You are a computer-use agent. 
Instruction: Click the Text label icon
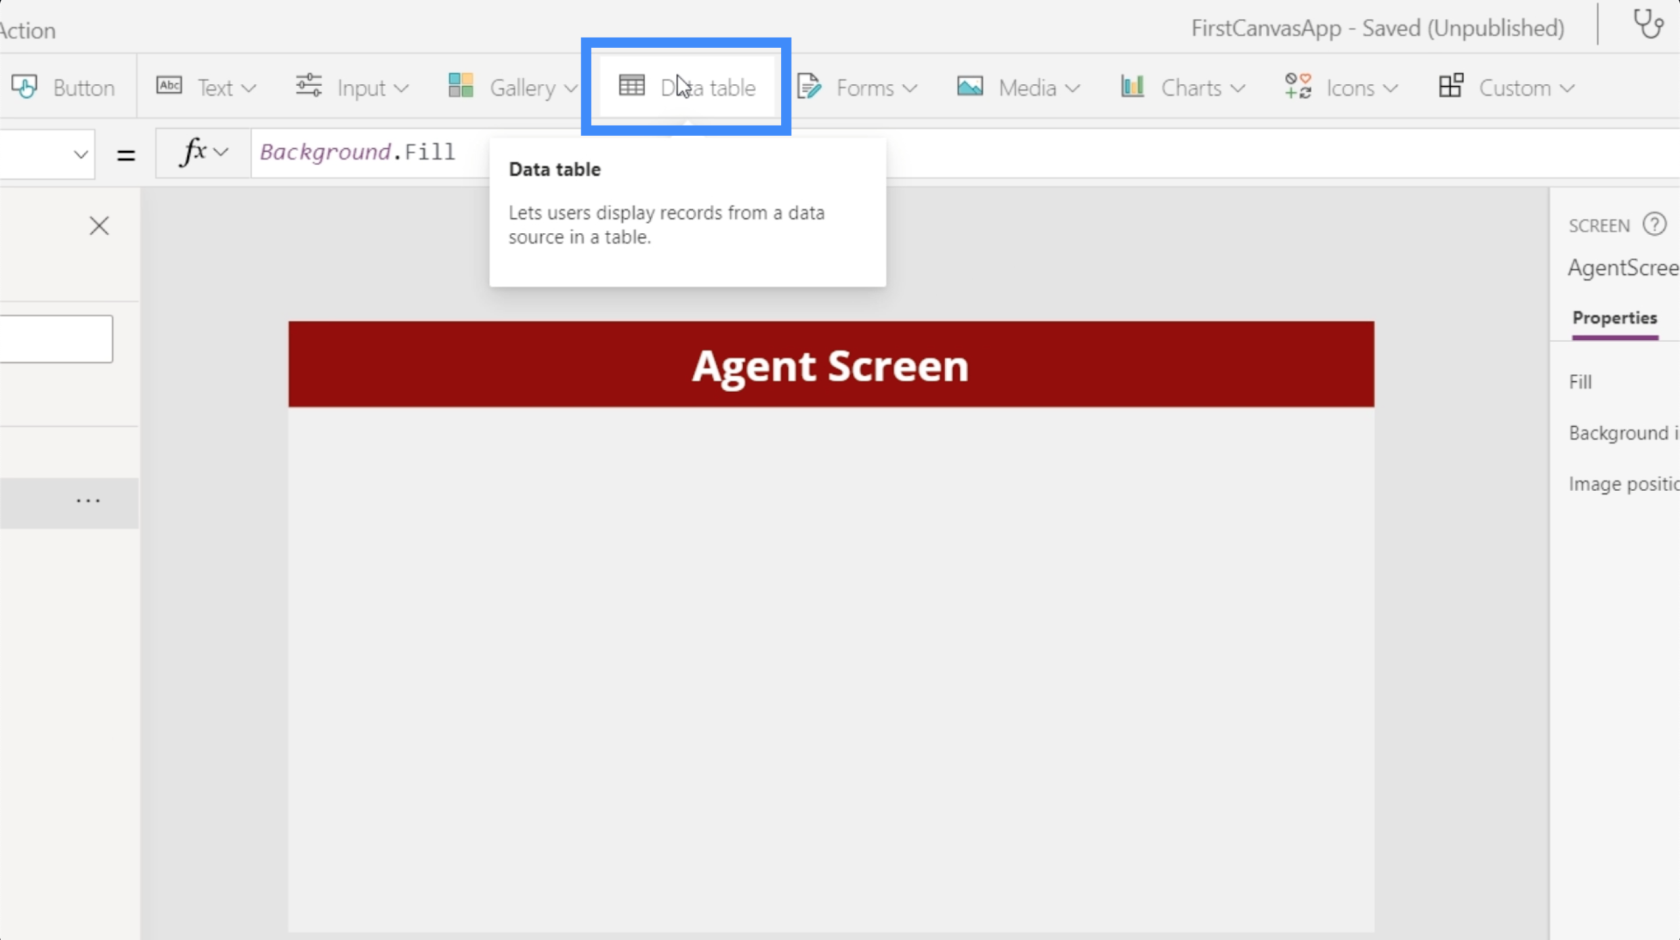point(169,86)
